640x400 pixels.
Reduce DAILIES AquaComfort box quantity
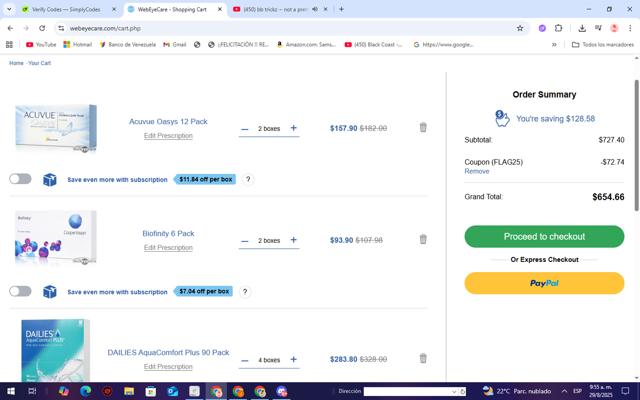[244, 360]
